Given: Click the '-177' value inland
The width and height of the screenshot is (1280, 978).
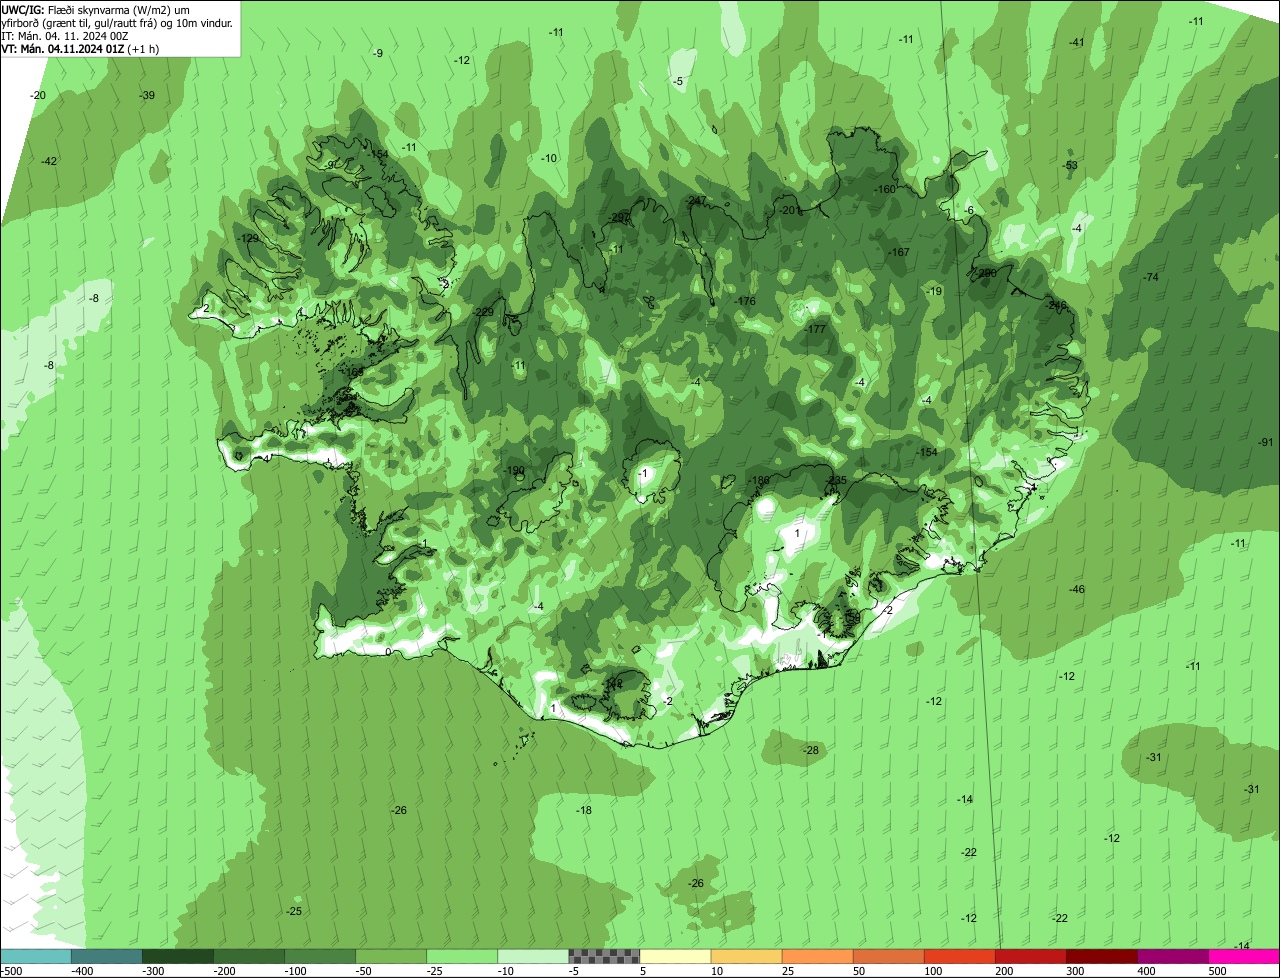Looking at the screenshot, I should pyautogui.click(x=816, y=329).
